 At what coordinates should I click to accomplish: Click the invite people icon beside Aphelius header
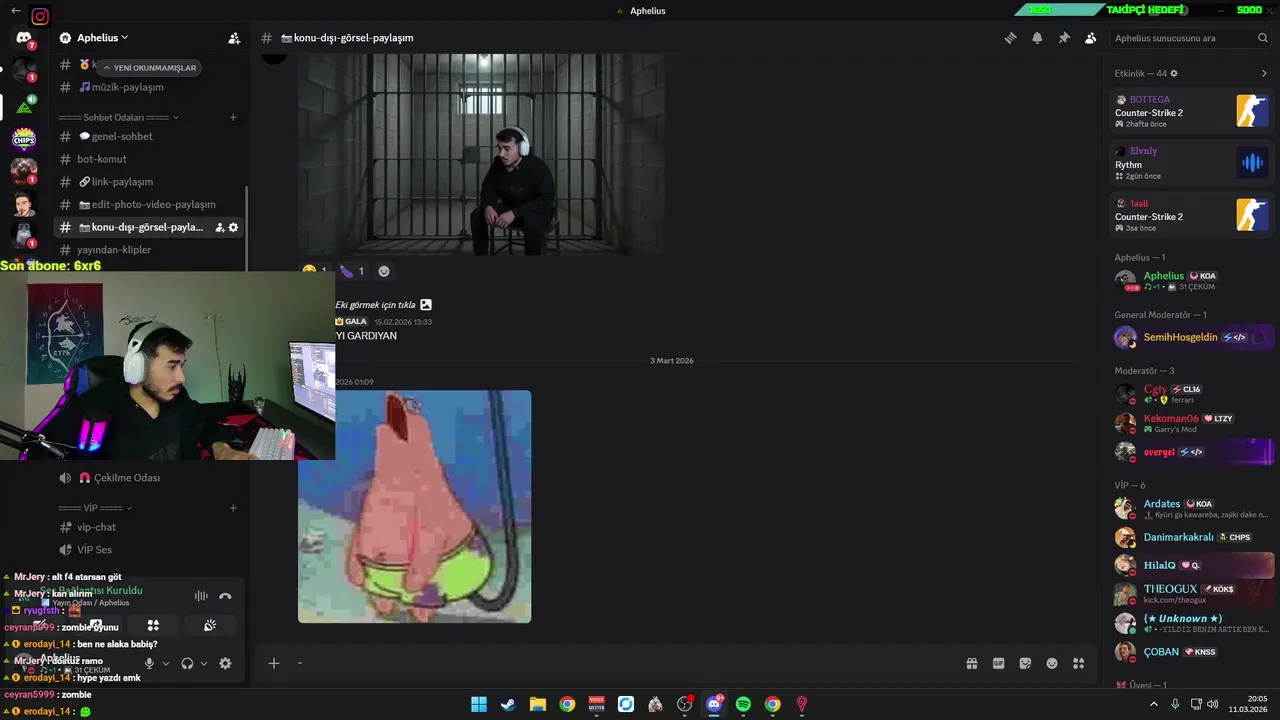click(234, 38)
